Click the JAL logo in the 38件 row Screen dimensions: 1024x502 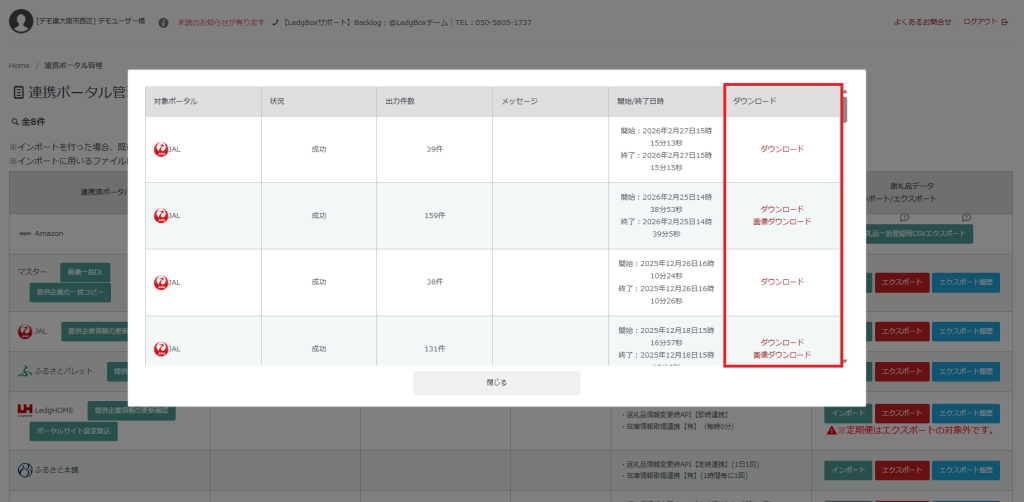(161, 282)
